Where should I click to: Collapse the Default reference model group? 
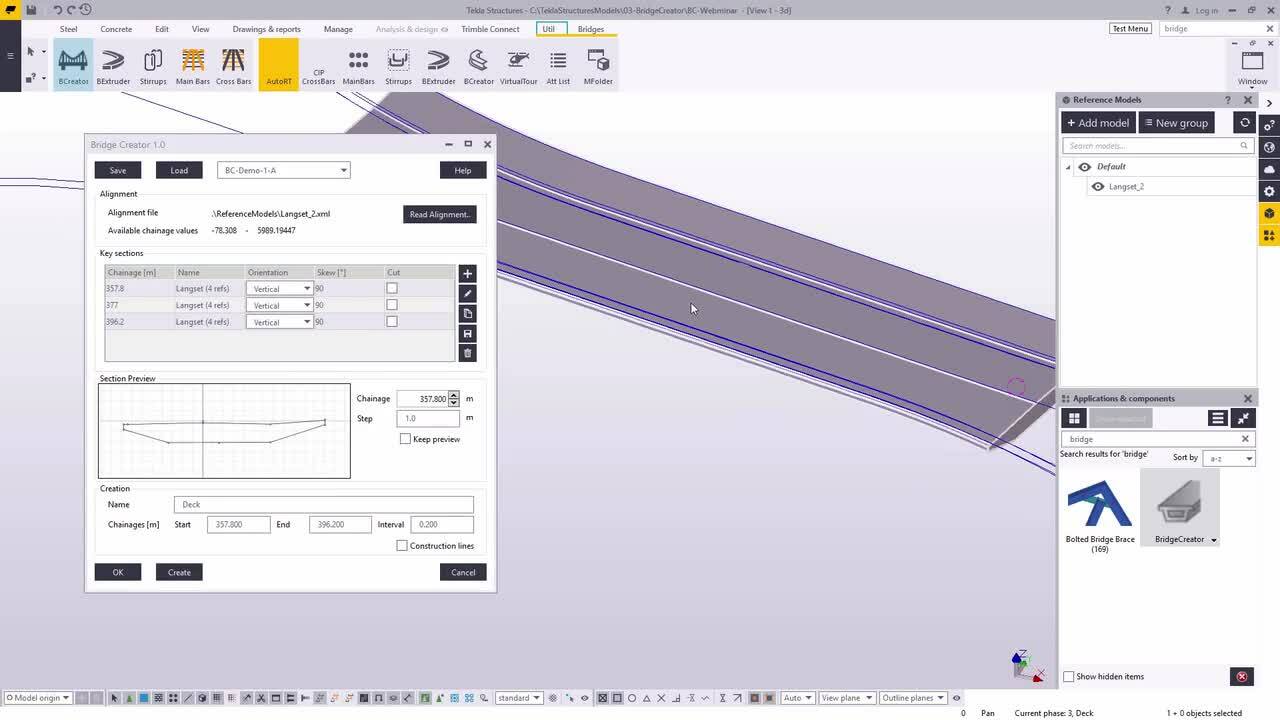pyautogui.click(x=1068, y=166)
